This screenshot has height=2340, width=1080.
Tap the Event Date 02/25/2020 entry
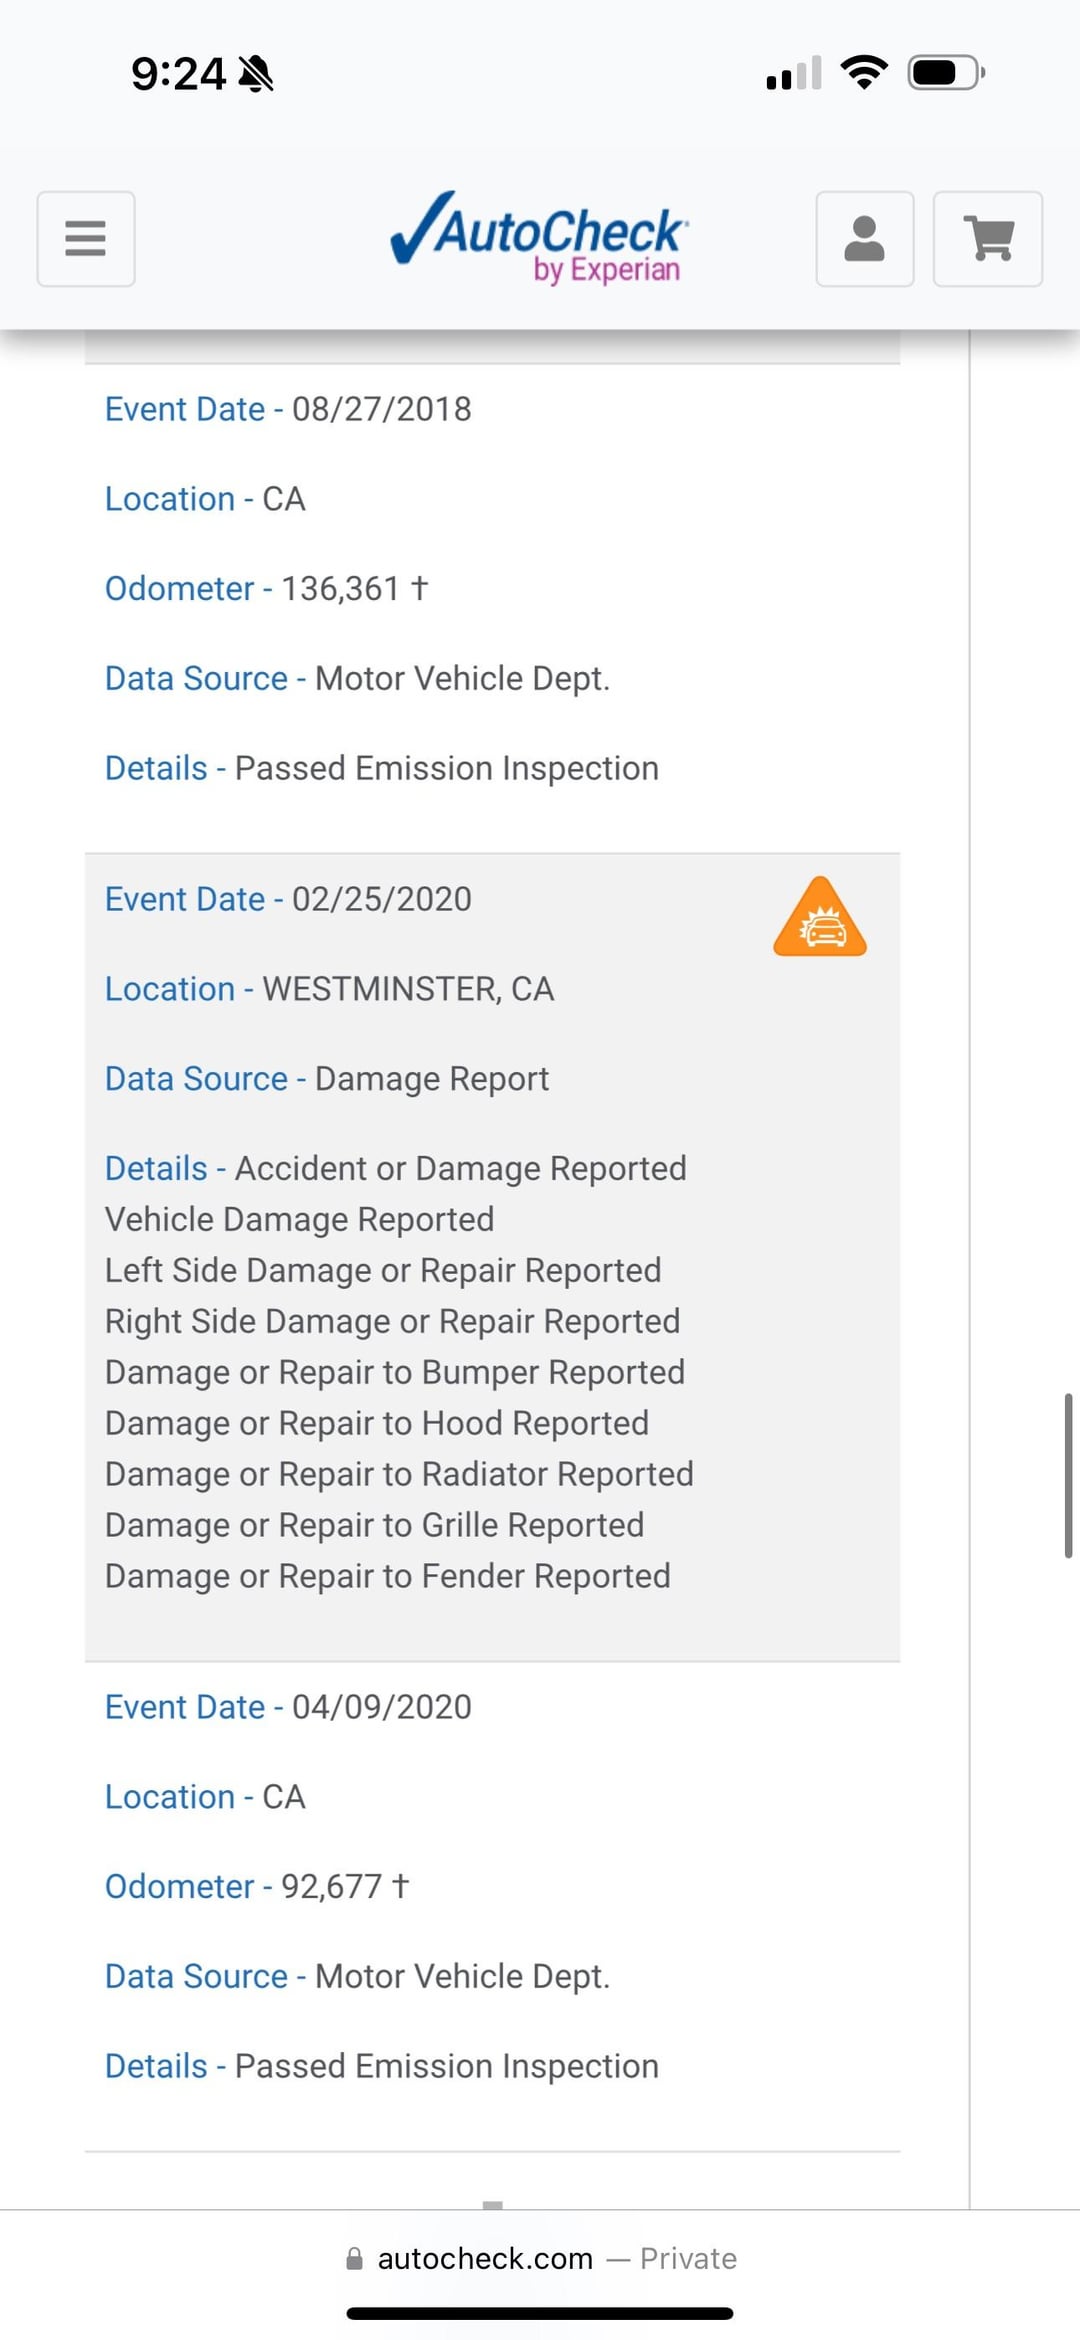coord(288,899)
